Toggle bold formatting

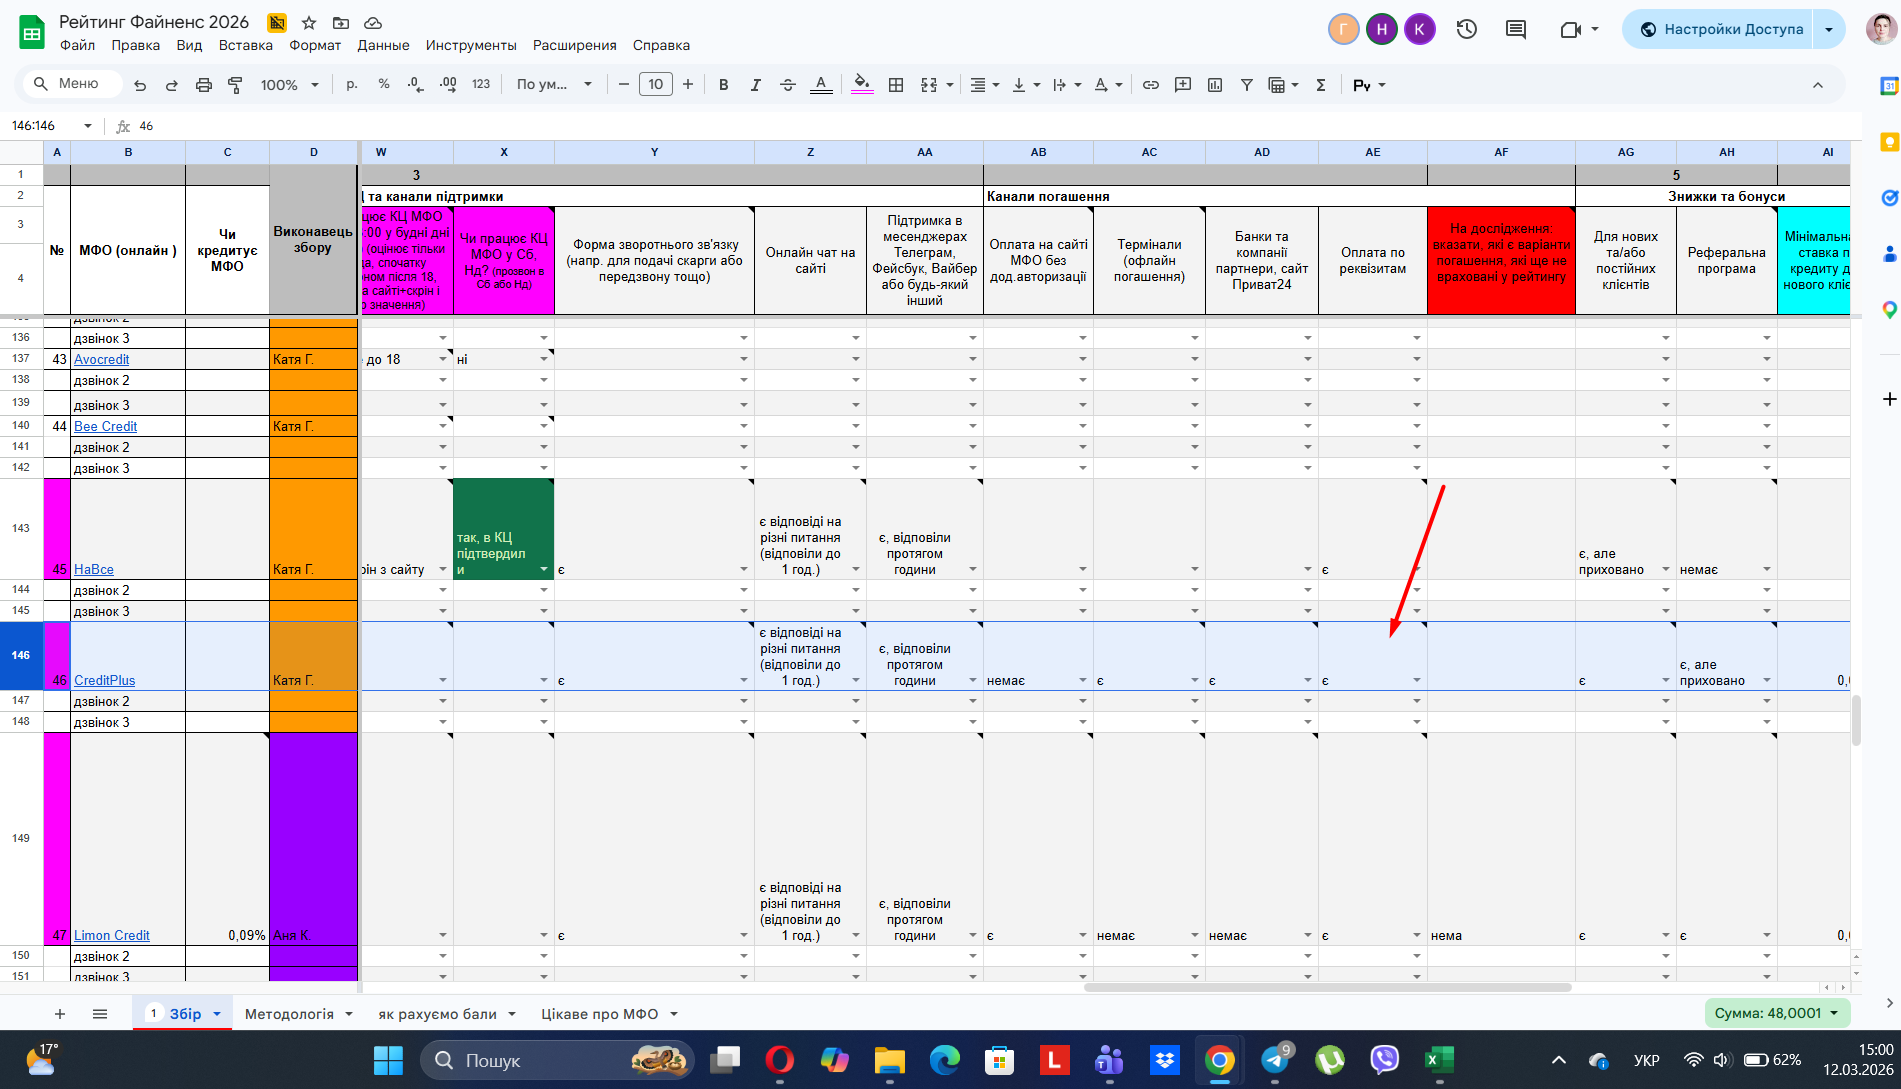coord(723,85)
